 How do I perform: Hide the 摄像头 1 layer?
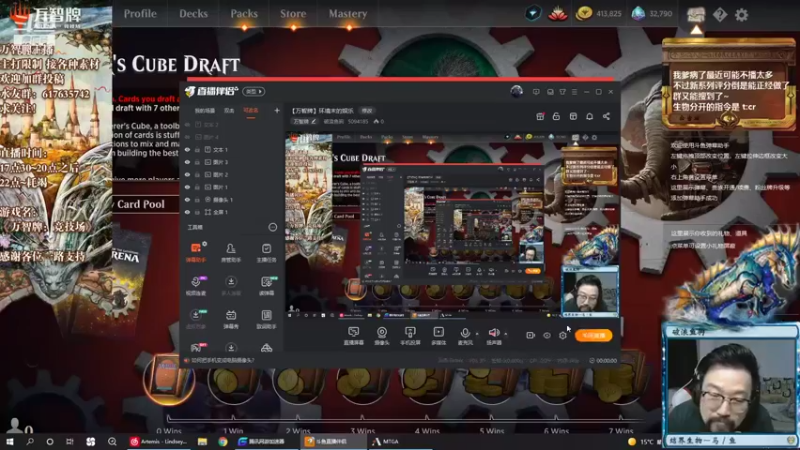187,199
